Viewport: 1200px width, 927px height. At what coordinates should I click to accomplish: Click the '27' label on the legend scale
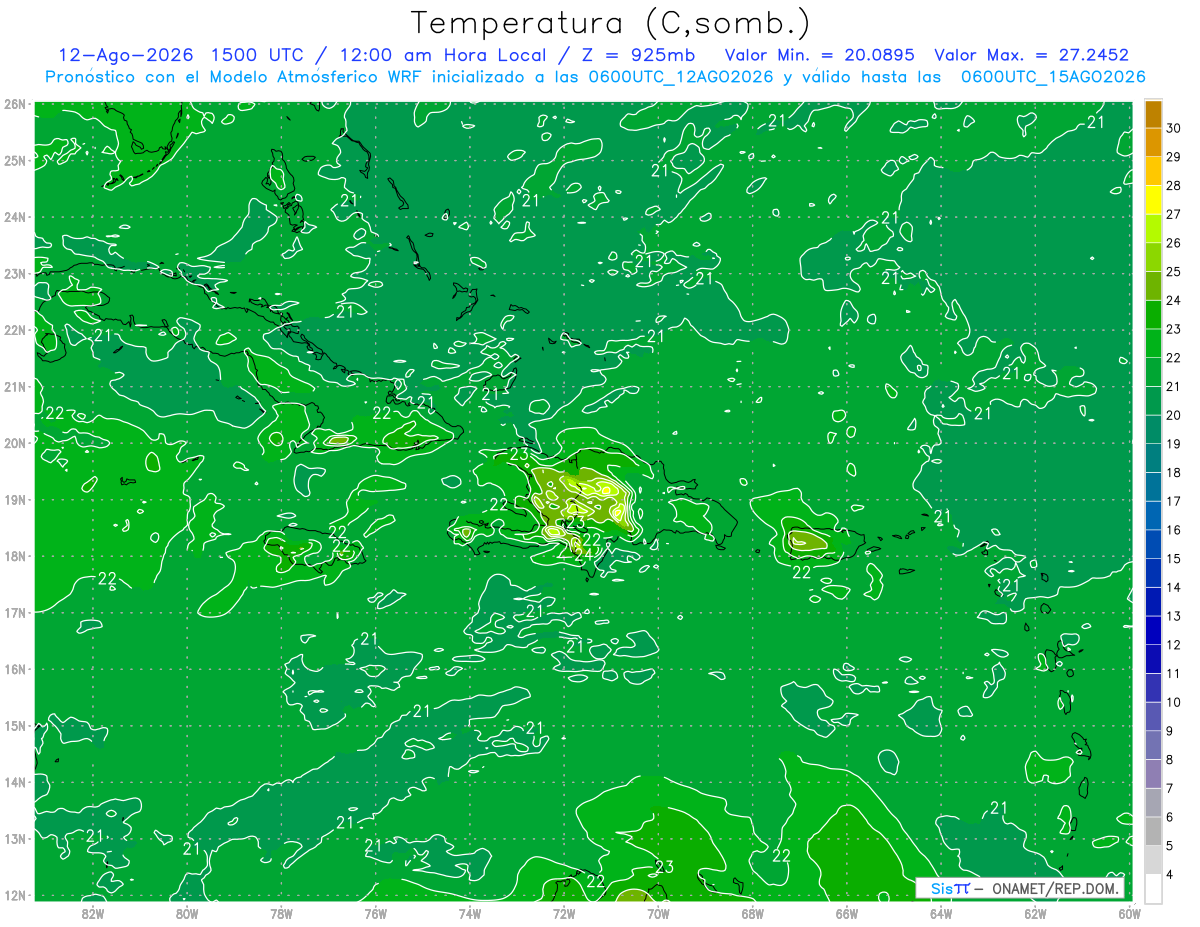1174,214
